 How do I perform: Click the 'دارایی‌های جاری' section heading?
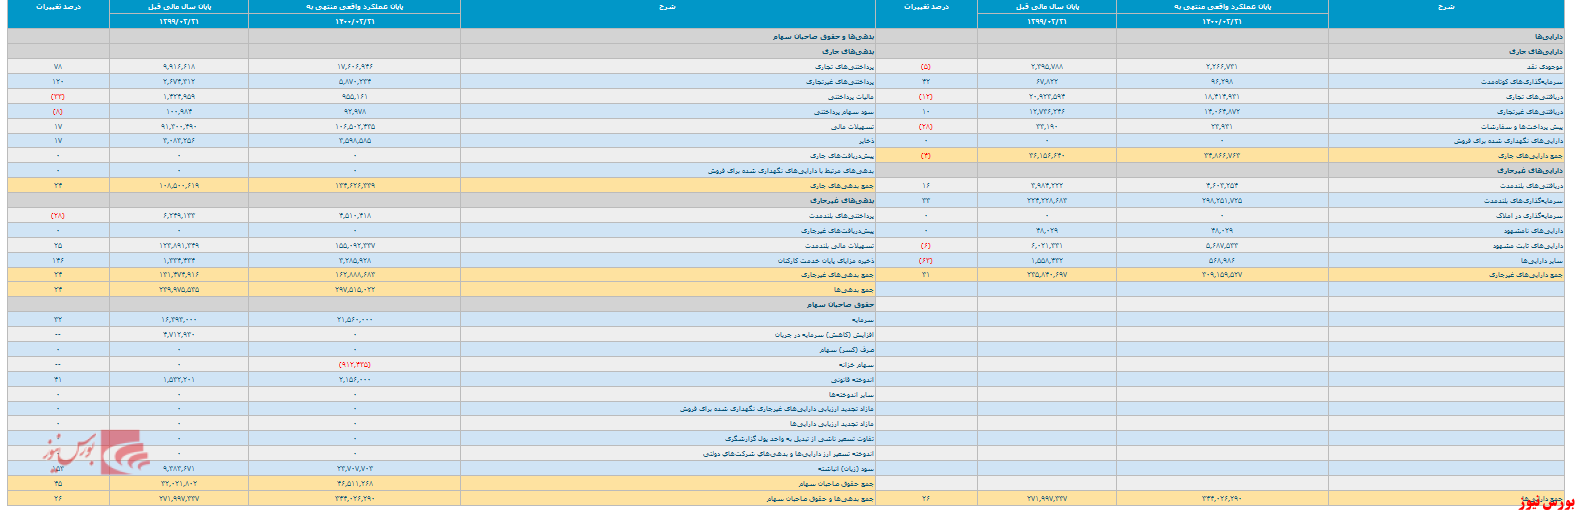pyautogui.click(x=1537, y=51)
